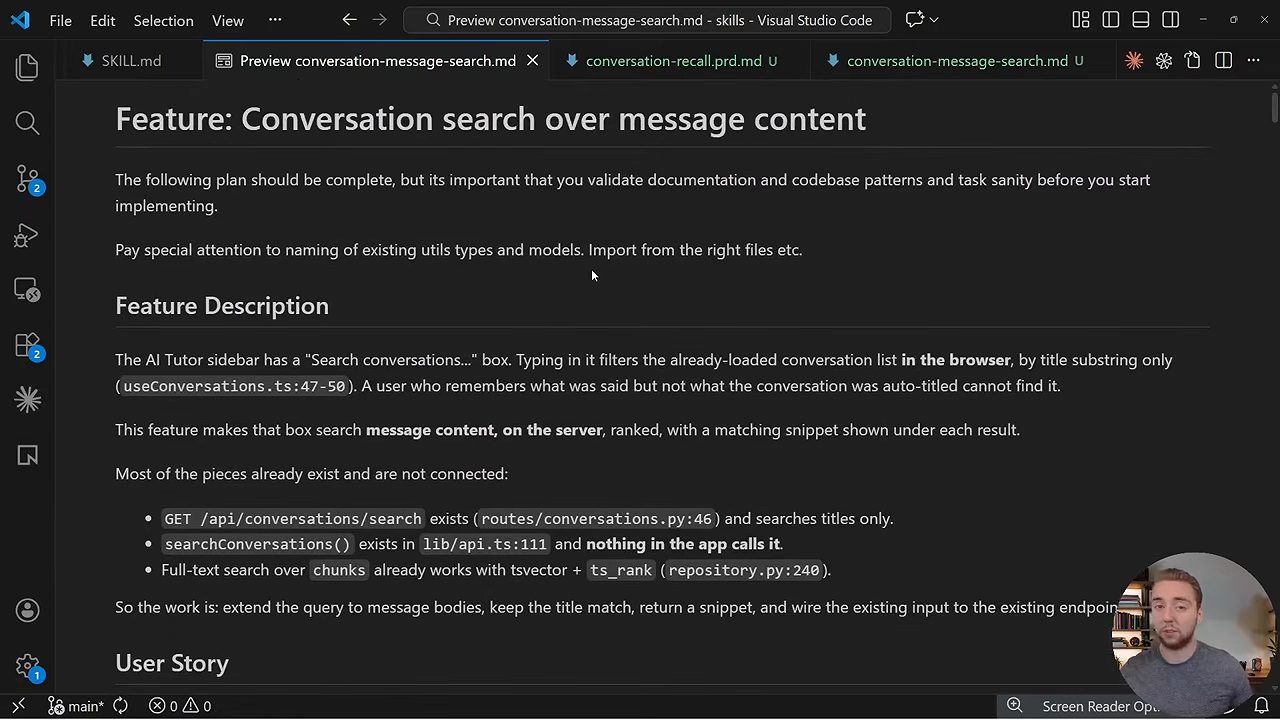The width and height of the screenshot is (1280, 720).
Task: Open the Selection menu
Action: point(163,20)
